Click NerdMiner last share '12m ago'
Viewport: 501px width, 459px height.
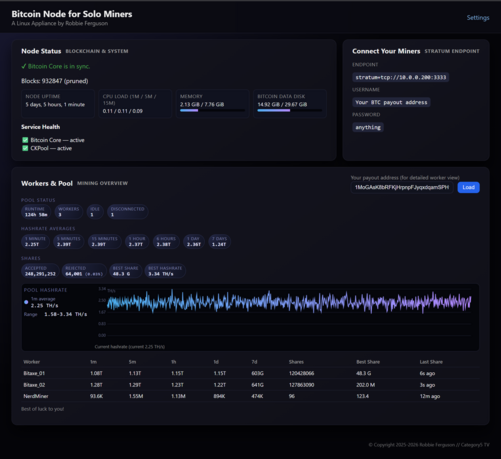tap(430, 396)
